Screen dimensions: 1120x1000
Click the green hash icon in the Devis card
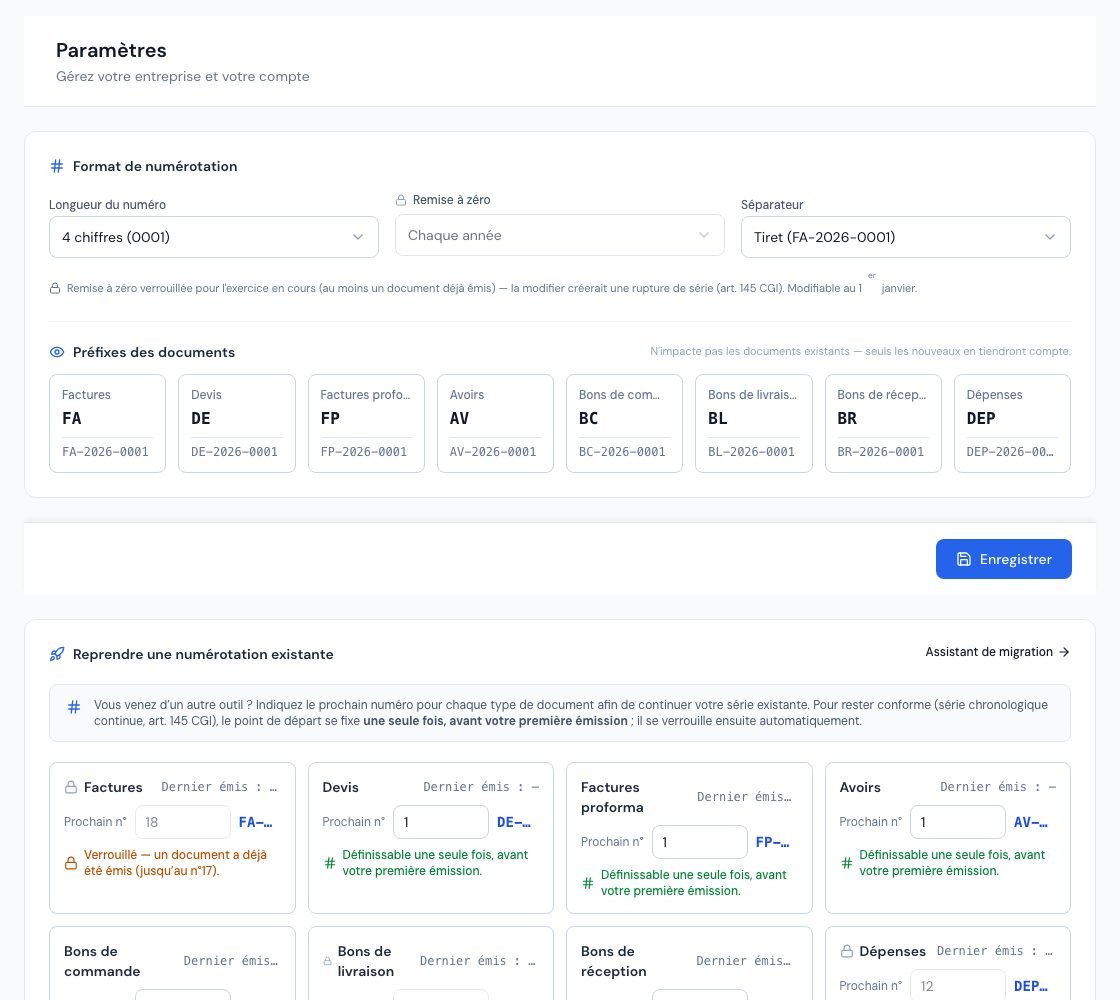point(329,863)
